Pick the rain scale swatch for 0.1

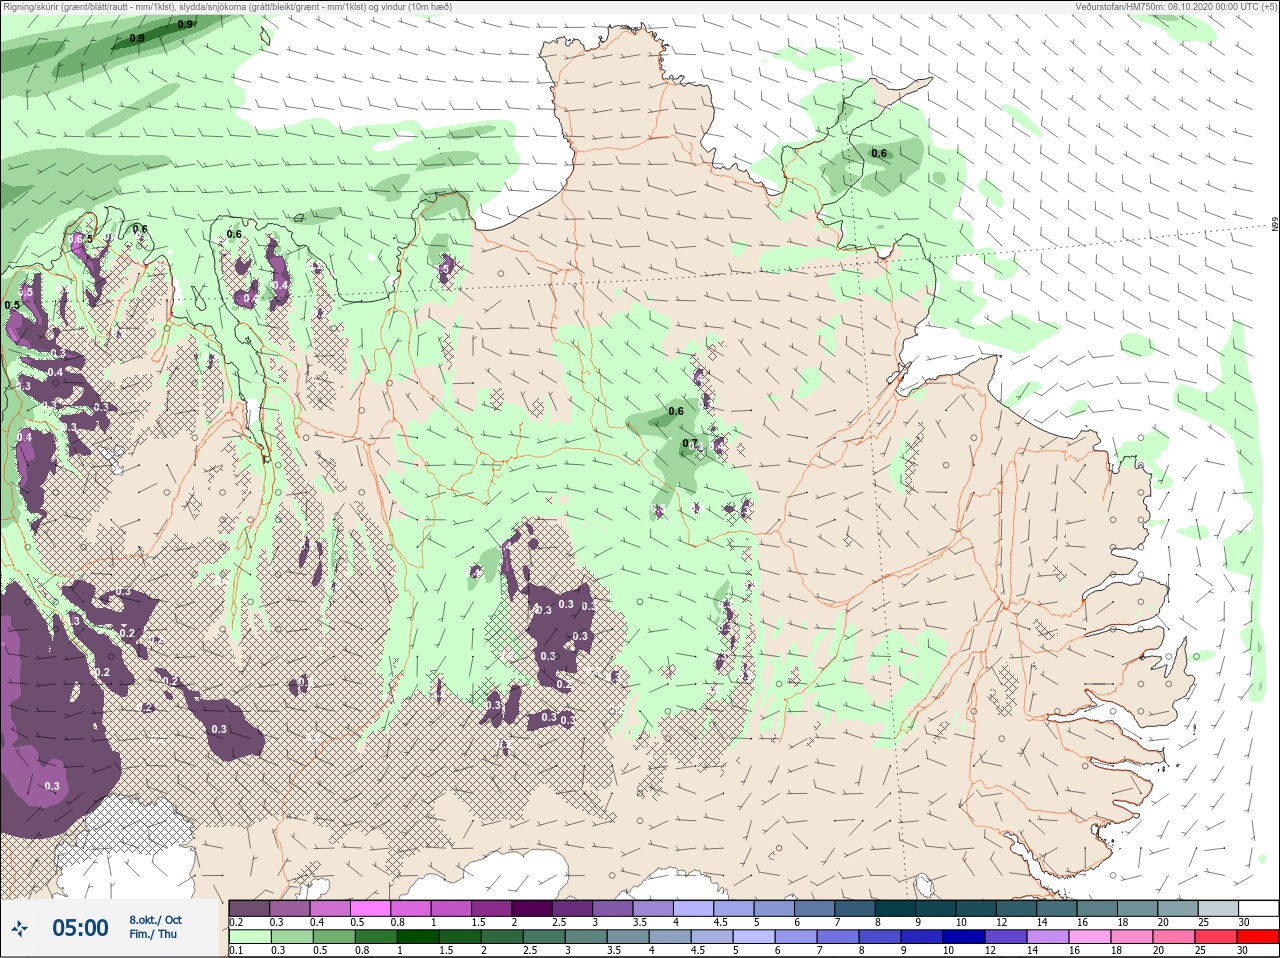[249, 937]
